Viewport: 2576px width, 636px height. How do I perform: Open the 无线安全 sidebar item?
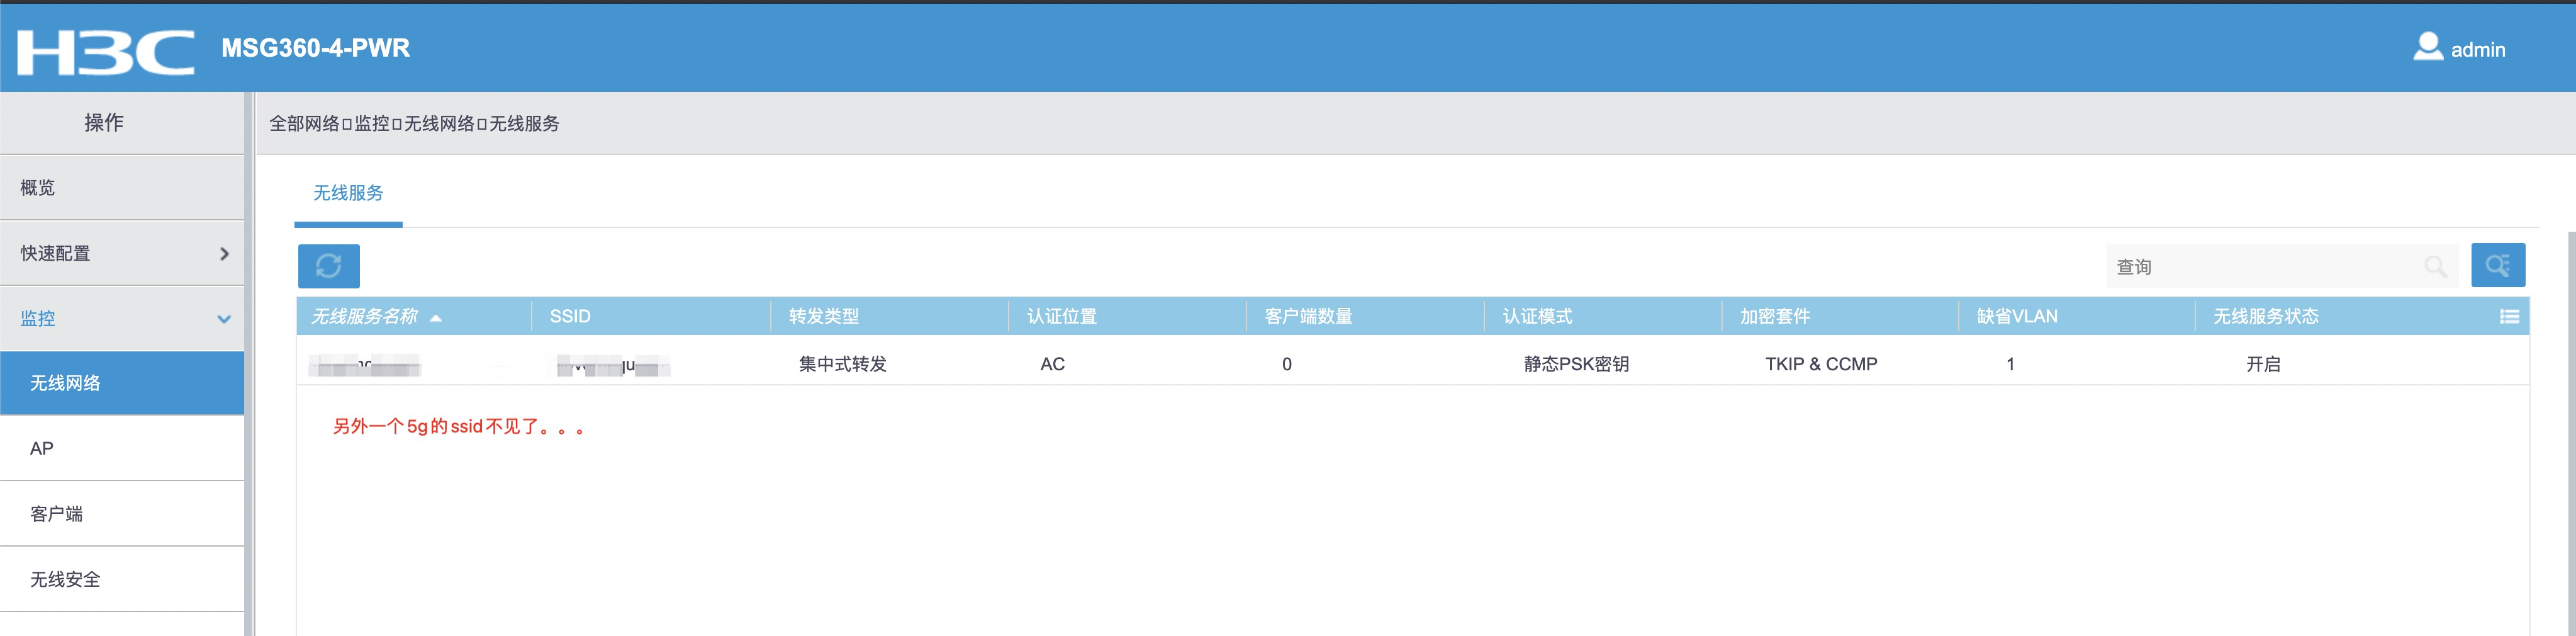[x=122, y=579]
